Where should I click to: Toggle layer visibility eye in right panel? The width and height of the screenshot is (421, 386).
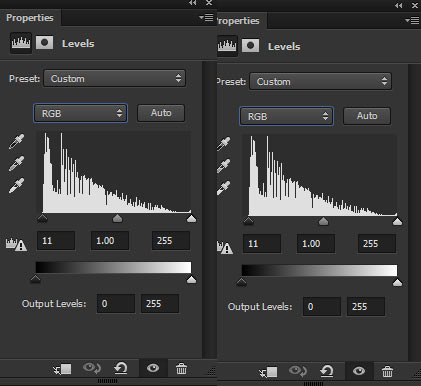pyautogui.click(x=359, y=371)
